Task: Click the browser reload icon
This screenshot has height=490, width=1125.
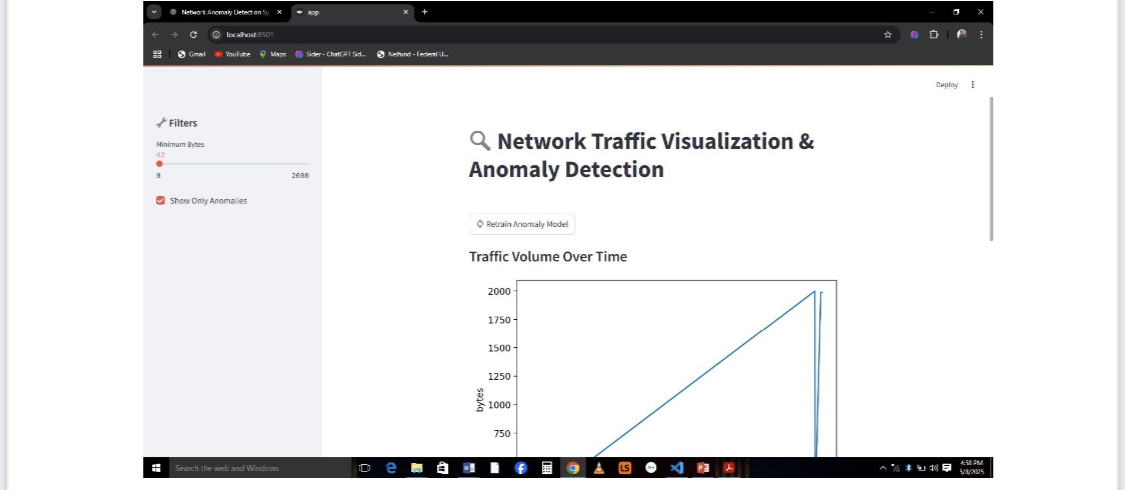Action: (x=193, y=34)
